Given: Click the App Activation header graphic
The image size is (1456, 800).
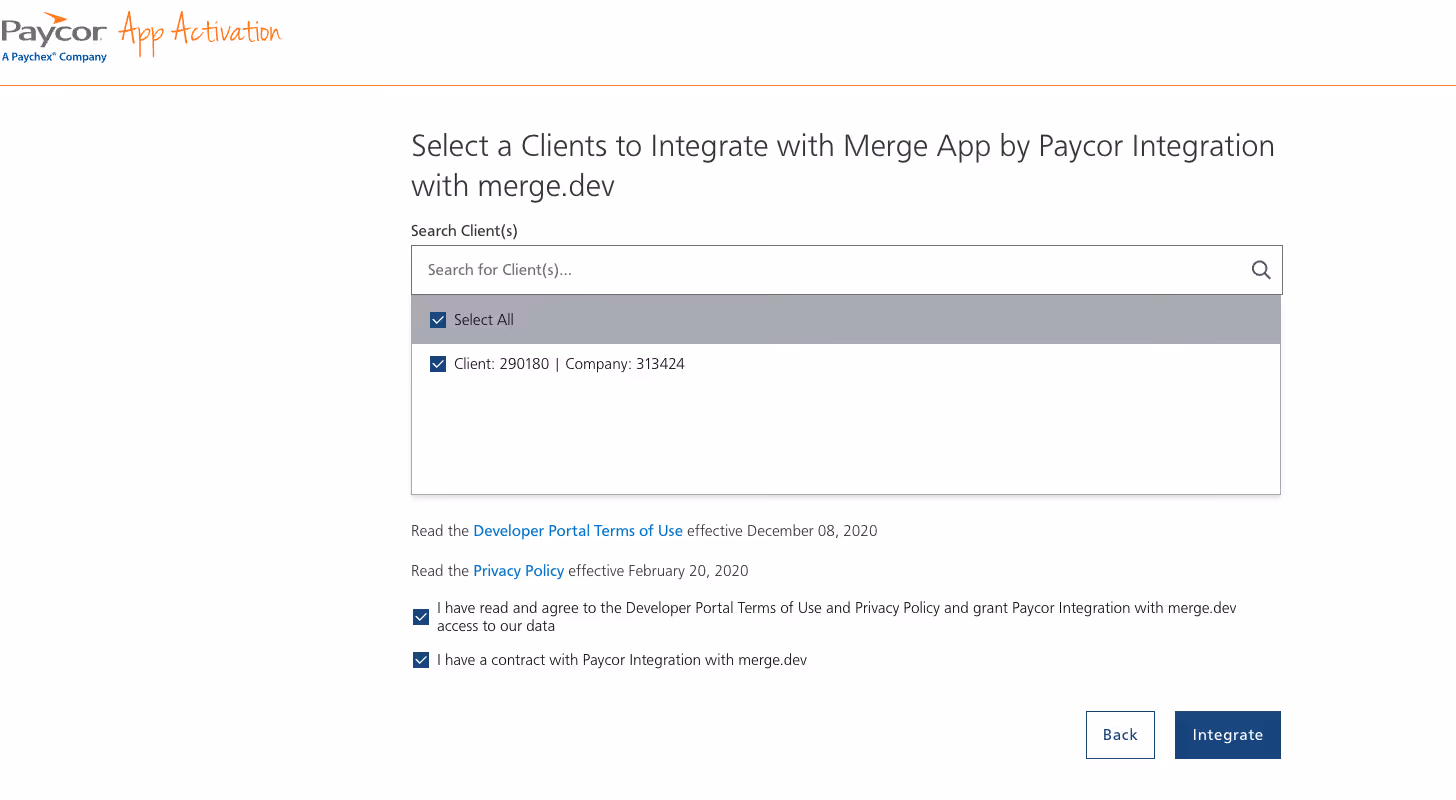Looking at the screenshot, I should pos(198,32).
